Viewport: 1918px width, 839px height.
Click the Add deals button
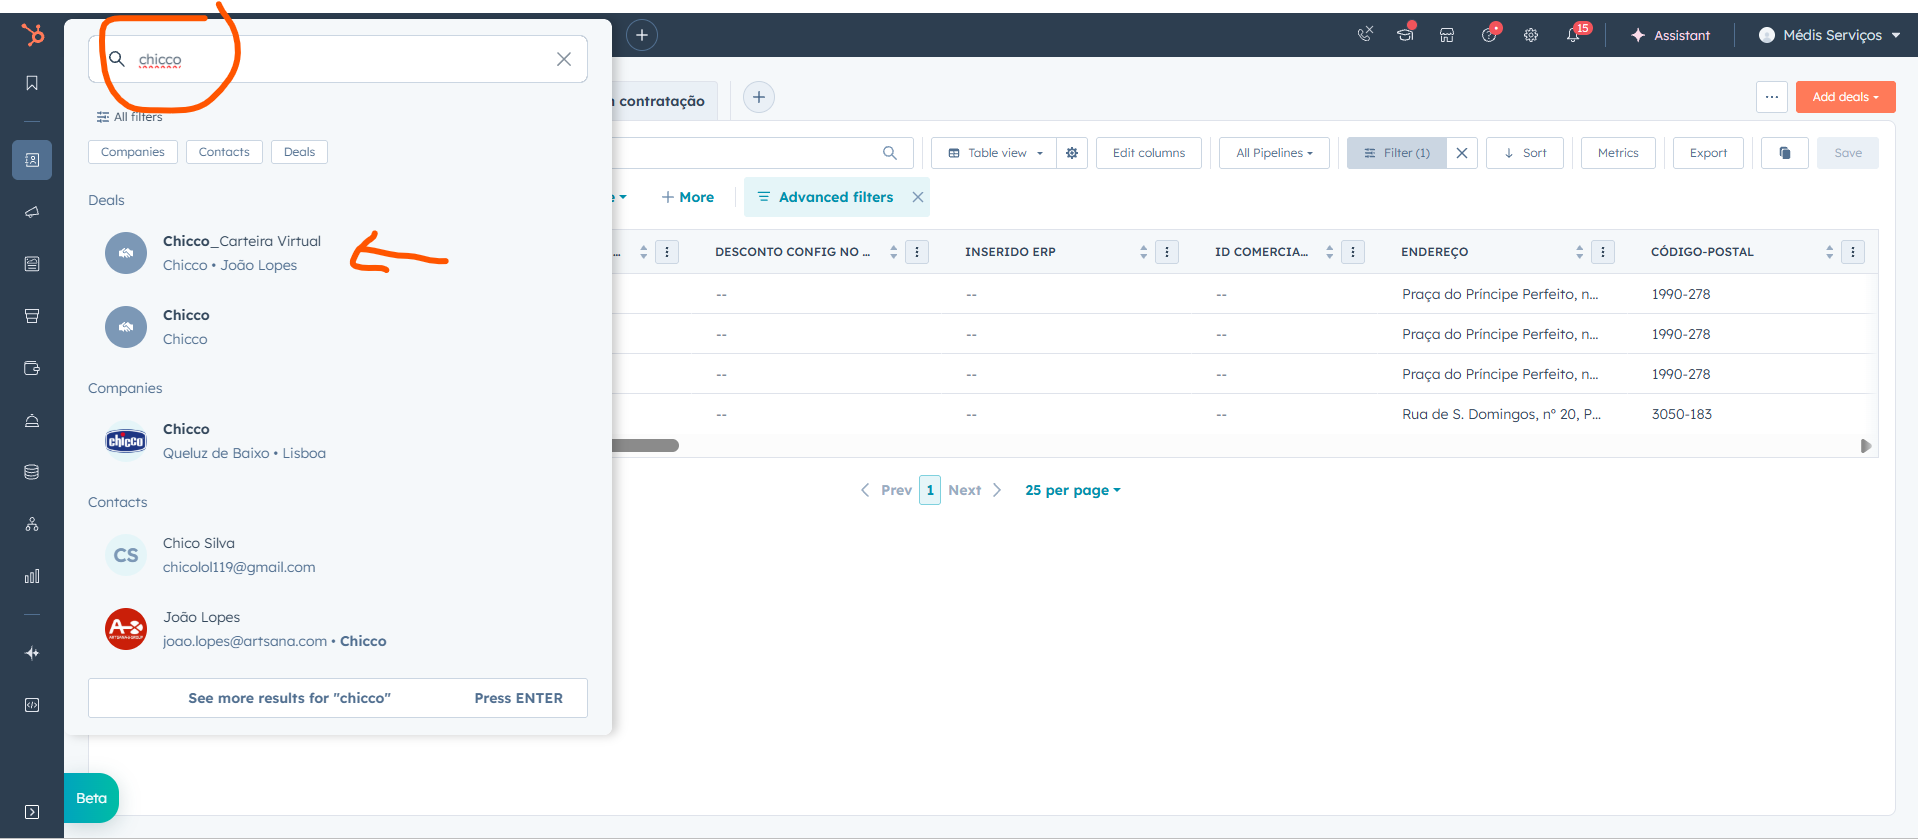[x=1845, y=97]
